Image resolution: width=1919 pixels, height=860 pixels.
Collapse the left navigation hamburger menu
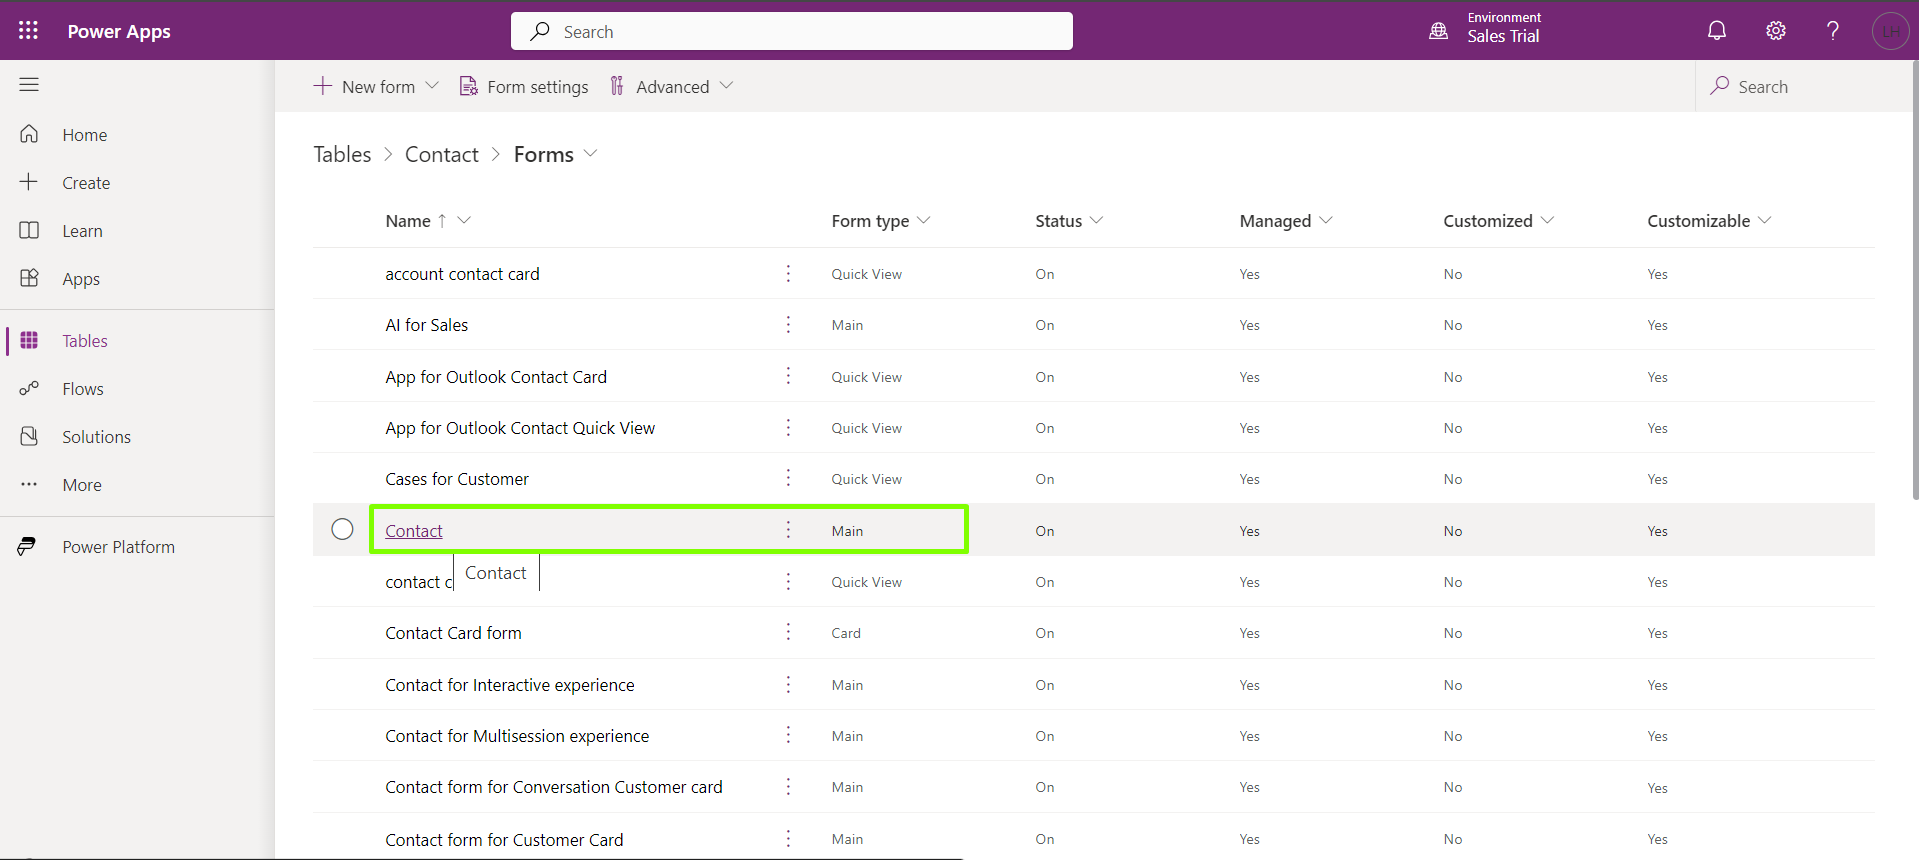(29, 85)
